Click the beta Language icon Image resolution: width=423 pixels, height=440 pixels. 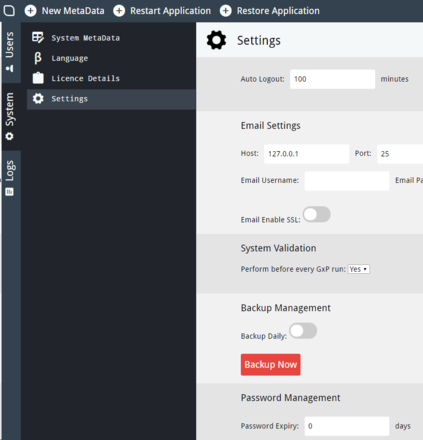point(38,58)
